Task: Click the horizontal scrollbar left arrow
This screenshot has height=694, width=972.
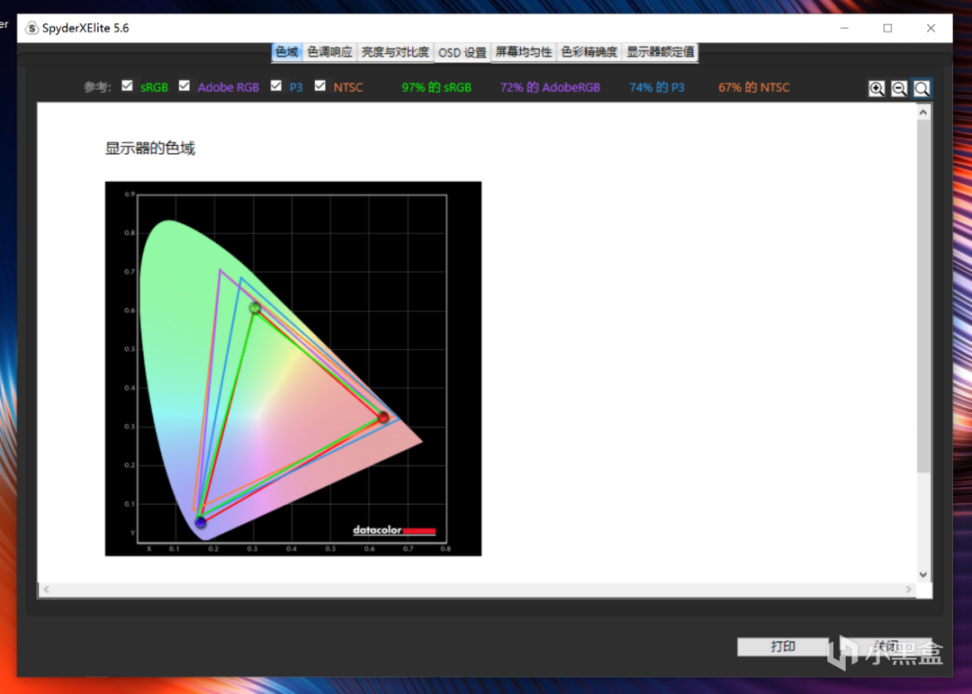Action: pos(46,589)
